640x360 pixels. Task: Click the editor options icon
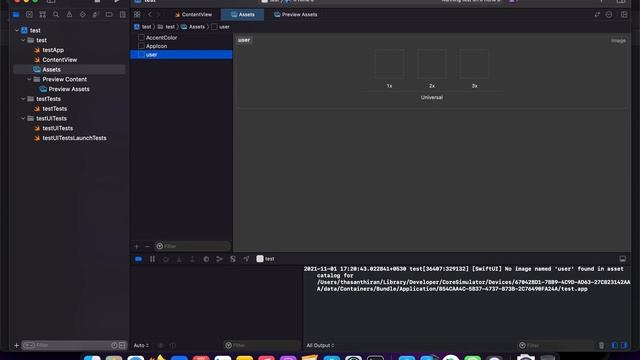pyautogui.click(x=609, y=15)
